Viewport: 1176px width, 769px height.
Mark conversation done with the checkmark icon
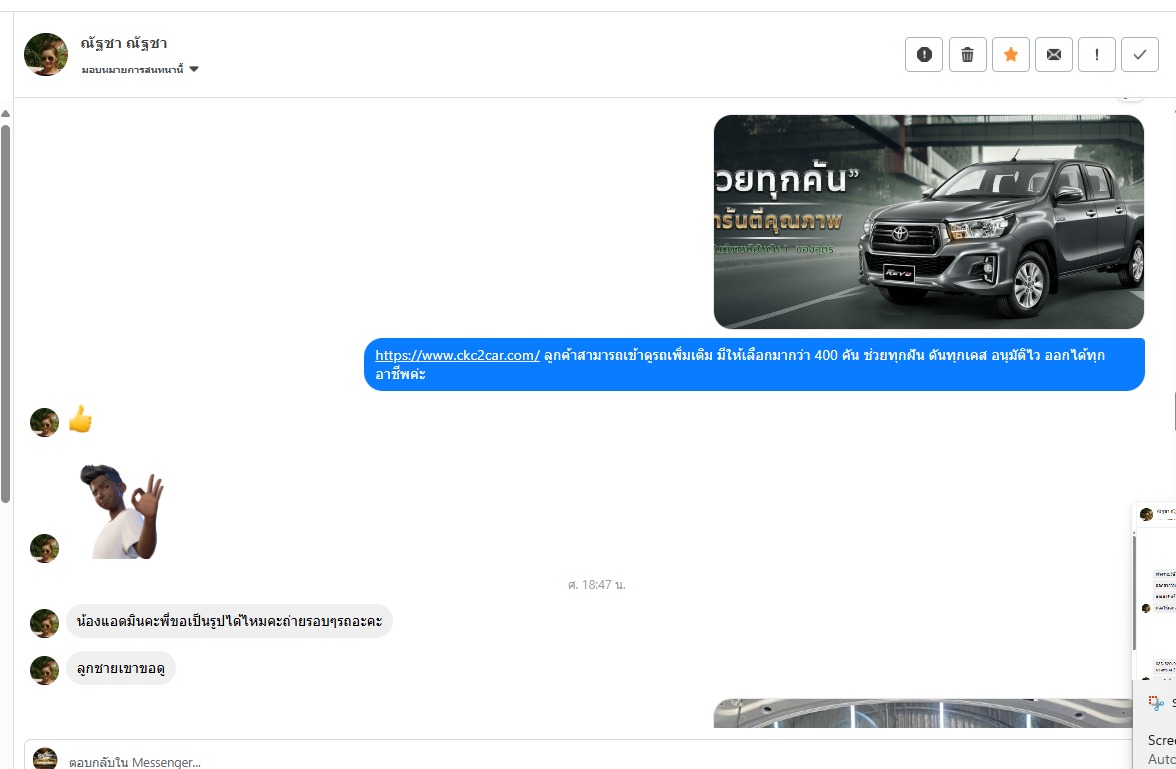coord(1140,55)
